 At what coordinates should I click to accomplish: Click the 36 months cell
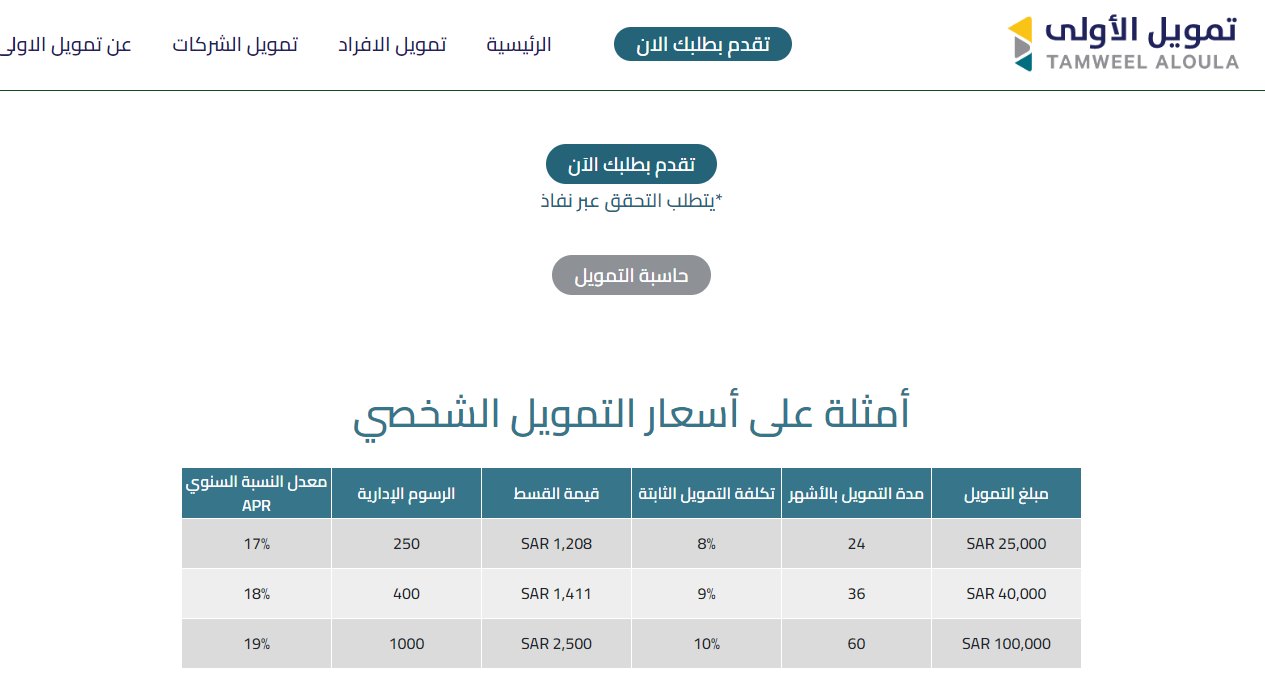click(856, 594)
